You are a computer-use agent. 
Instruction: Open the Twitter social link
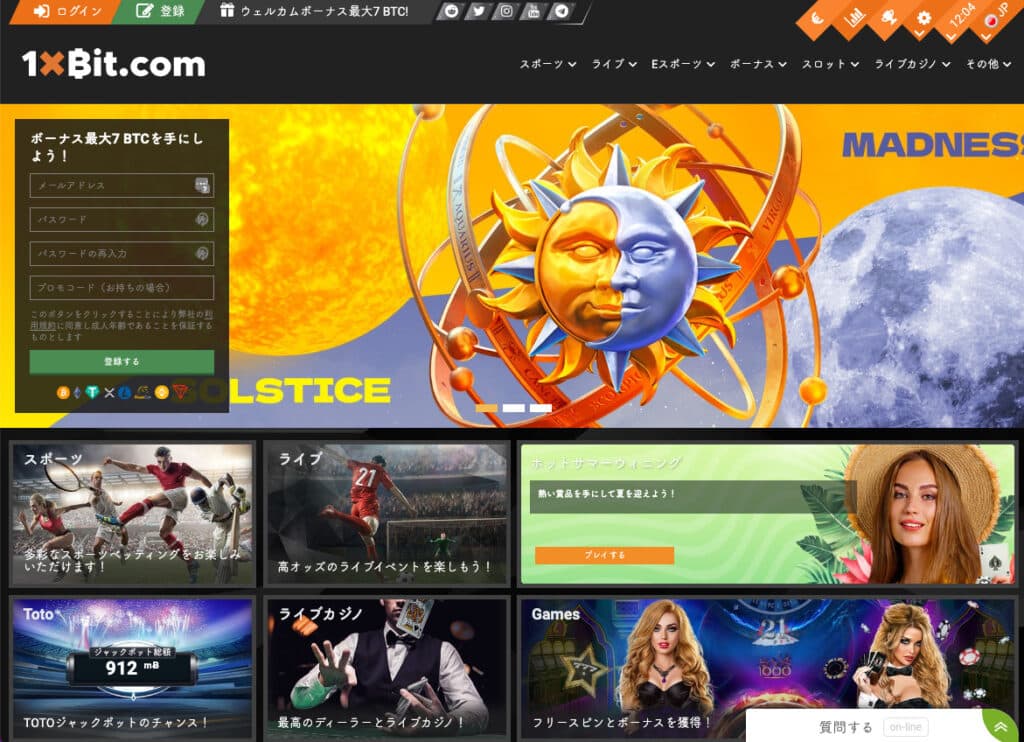[478, 11]
